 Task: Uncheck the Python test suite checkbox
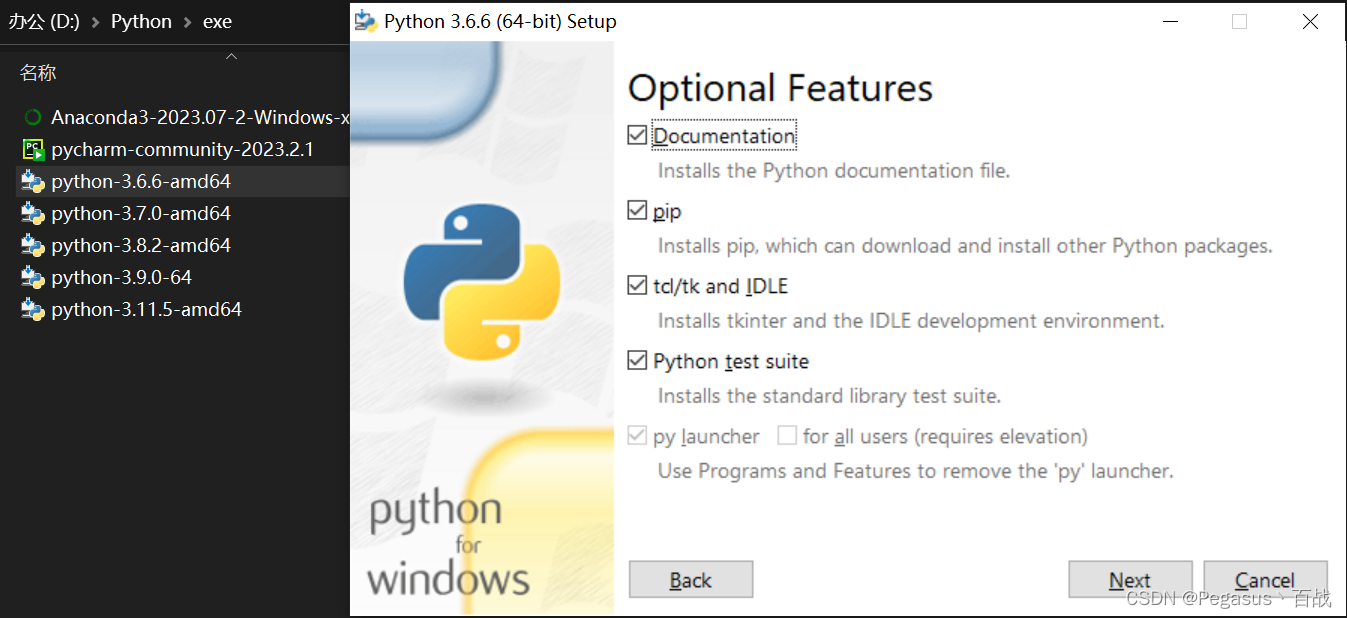(x=637, y=361)
